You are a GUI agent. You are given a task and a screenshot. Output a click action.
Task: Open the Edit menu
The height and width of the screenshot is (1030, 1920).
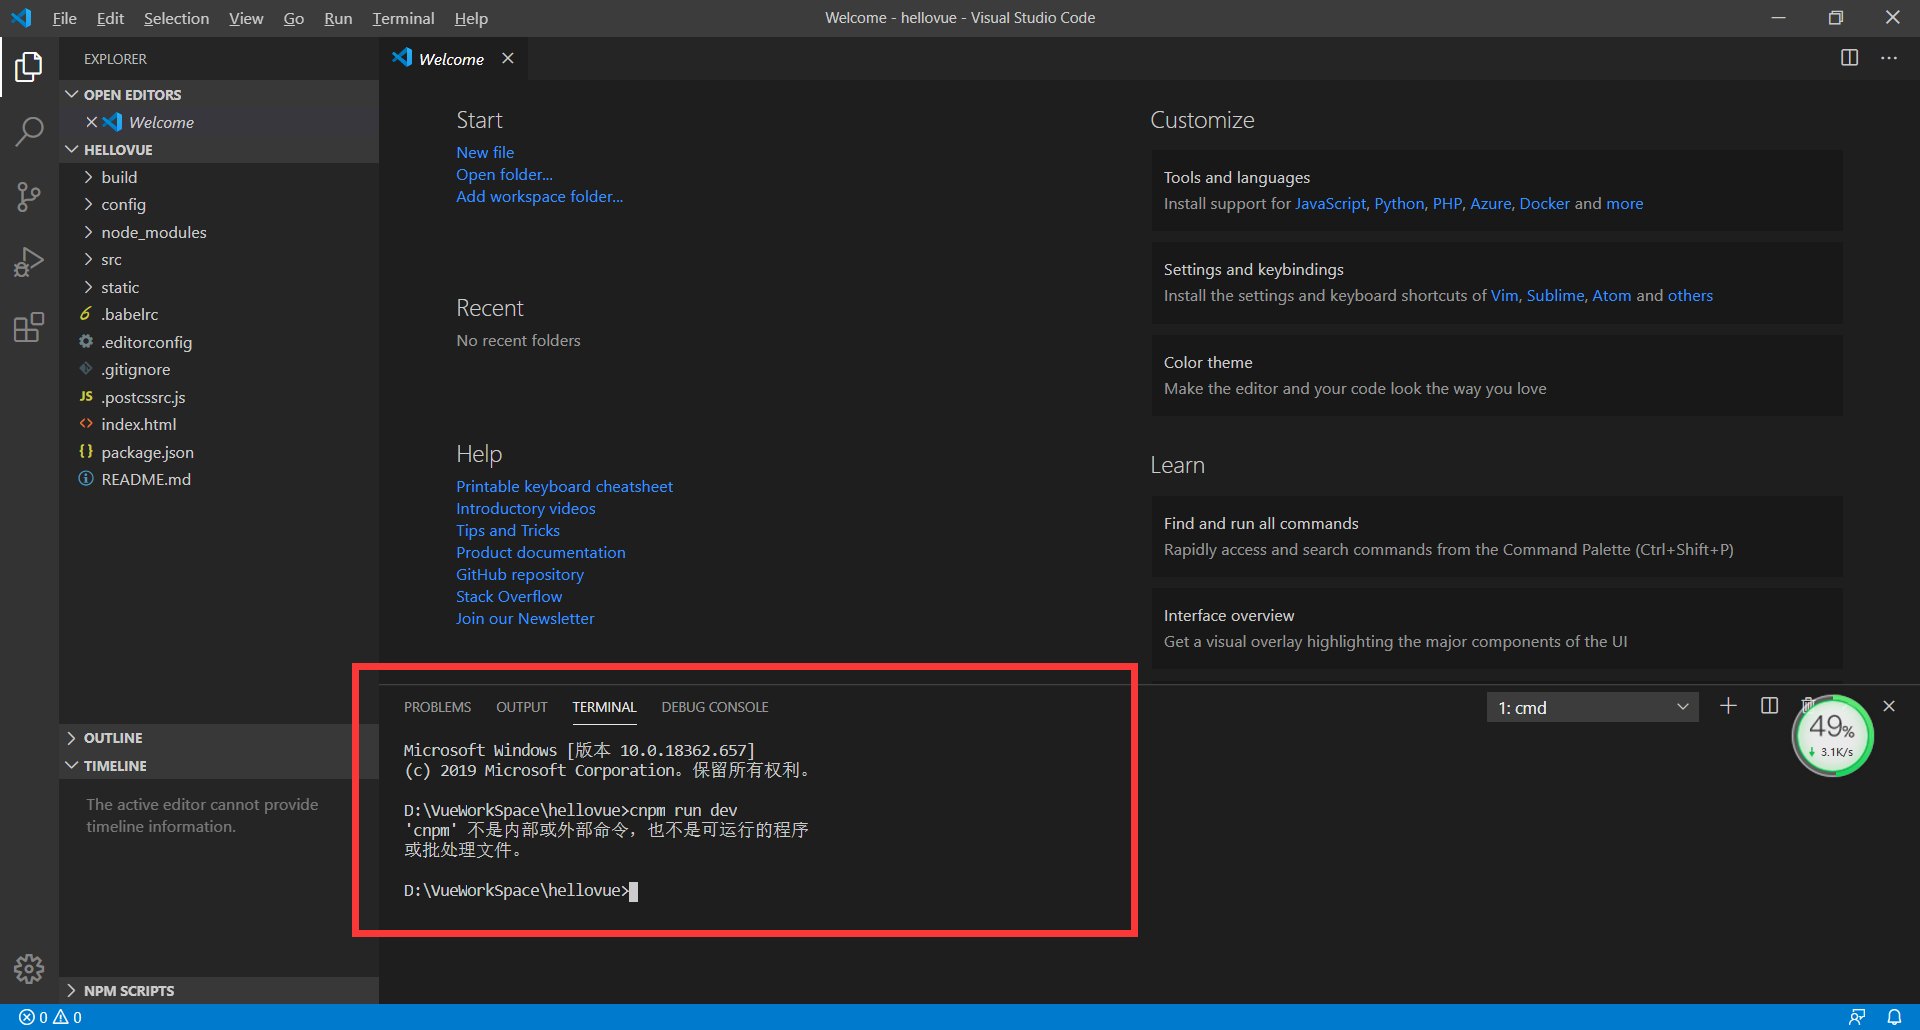(110, 18)
